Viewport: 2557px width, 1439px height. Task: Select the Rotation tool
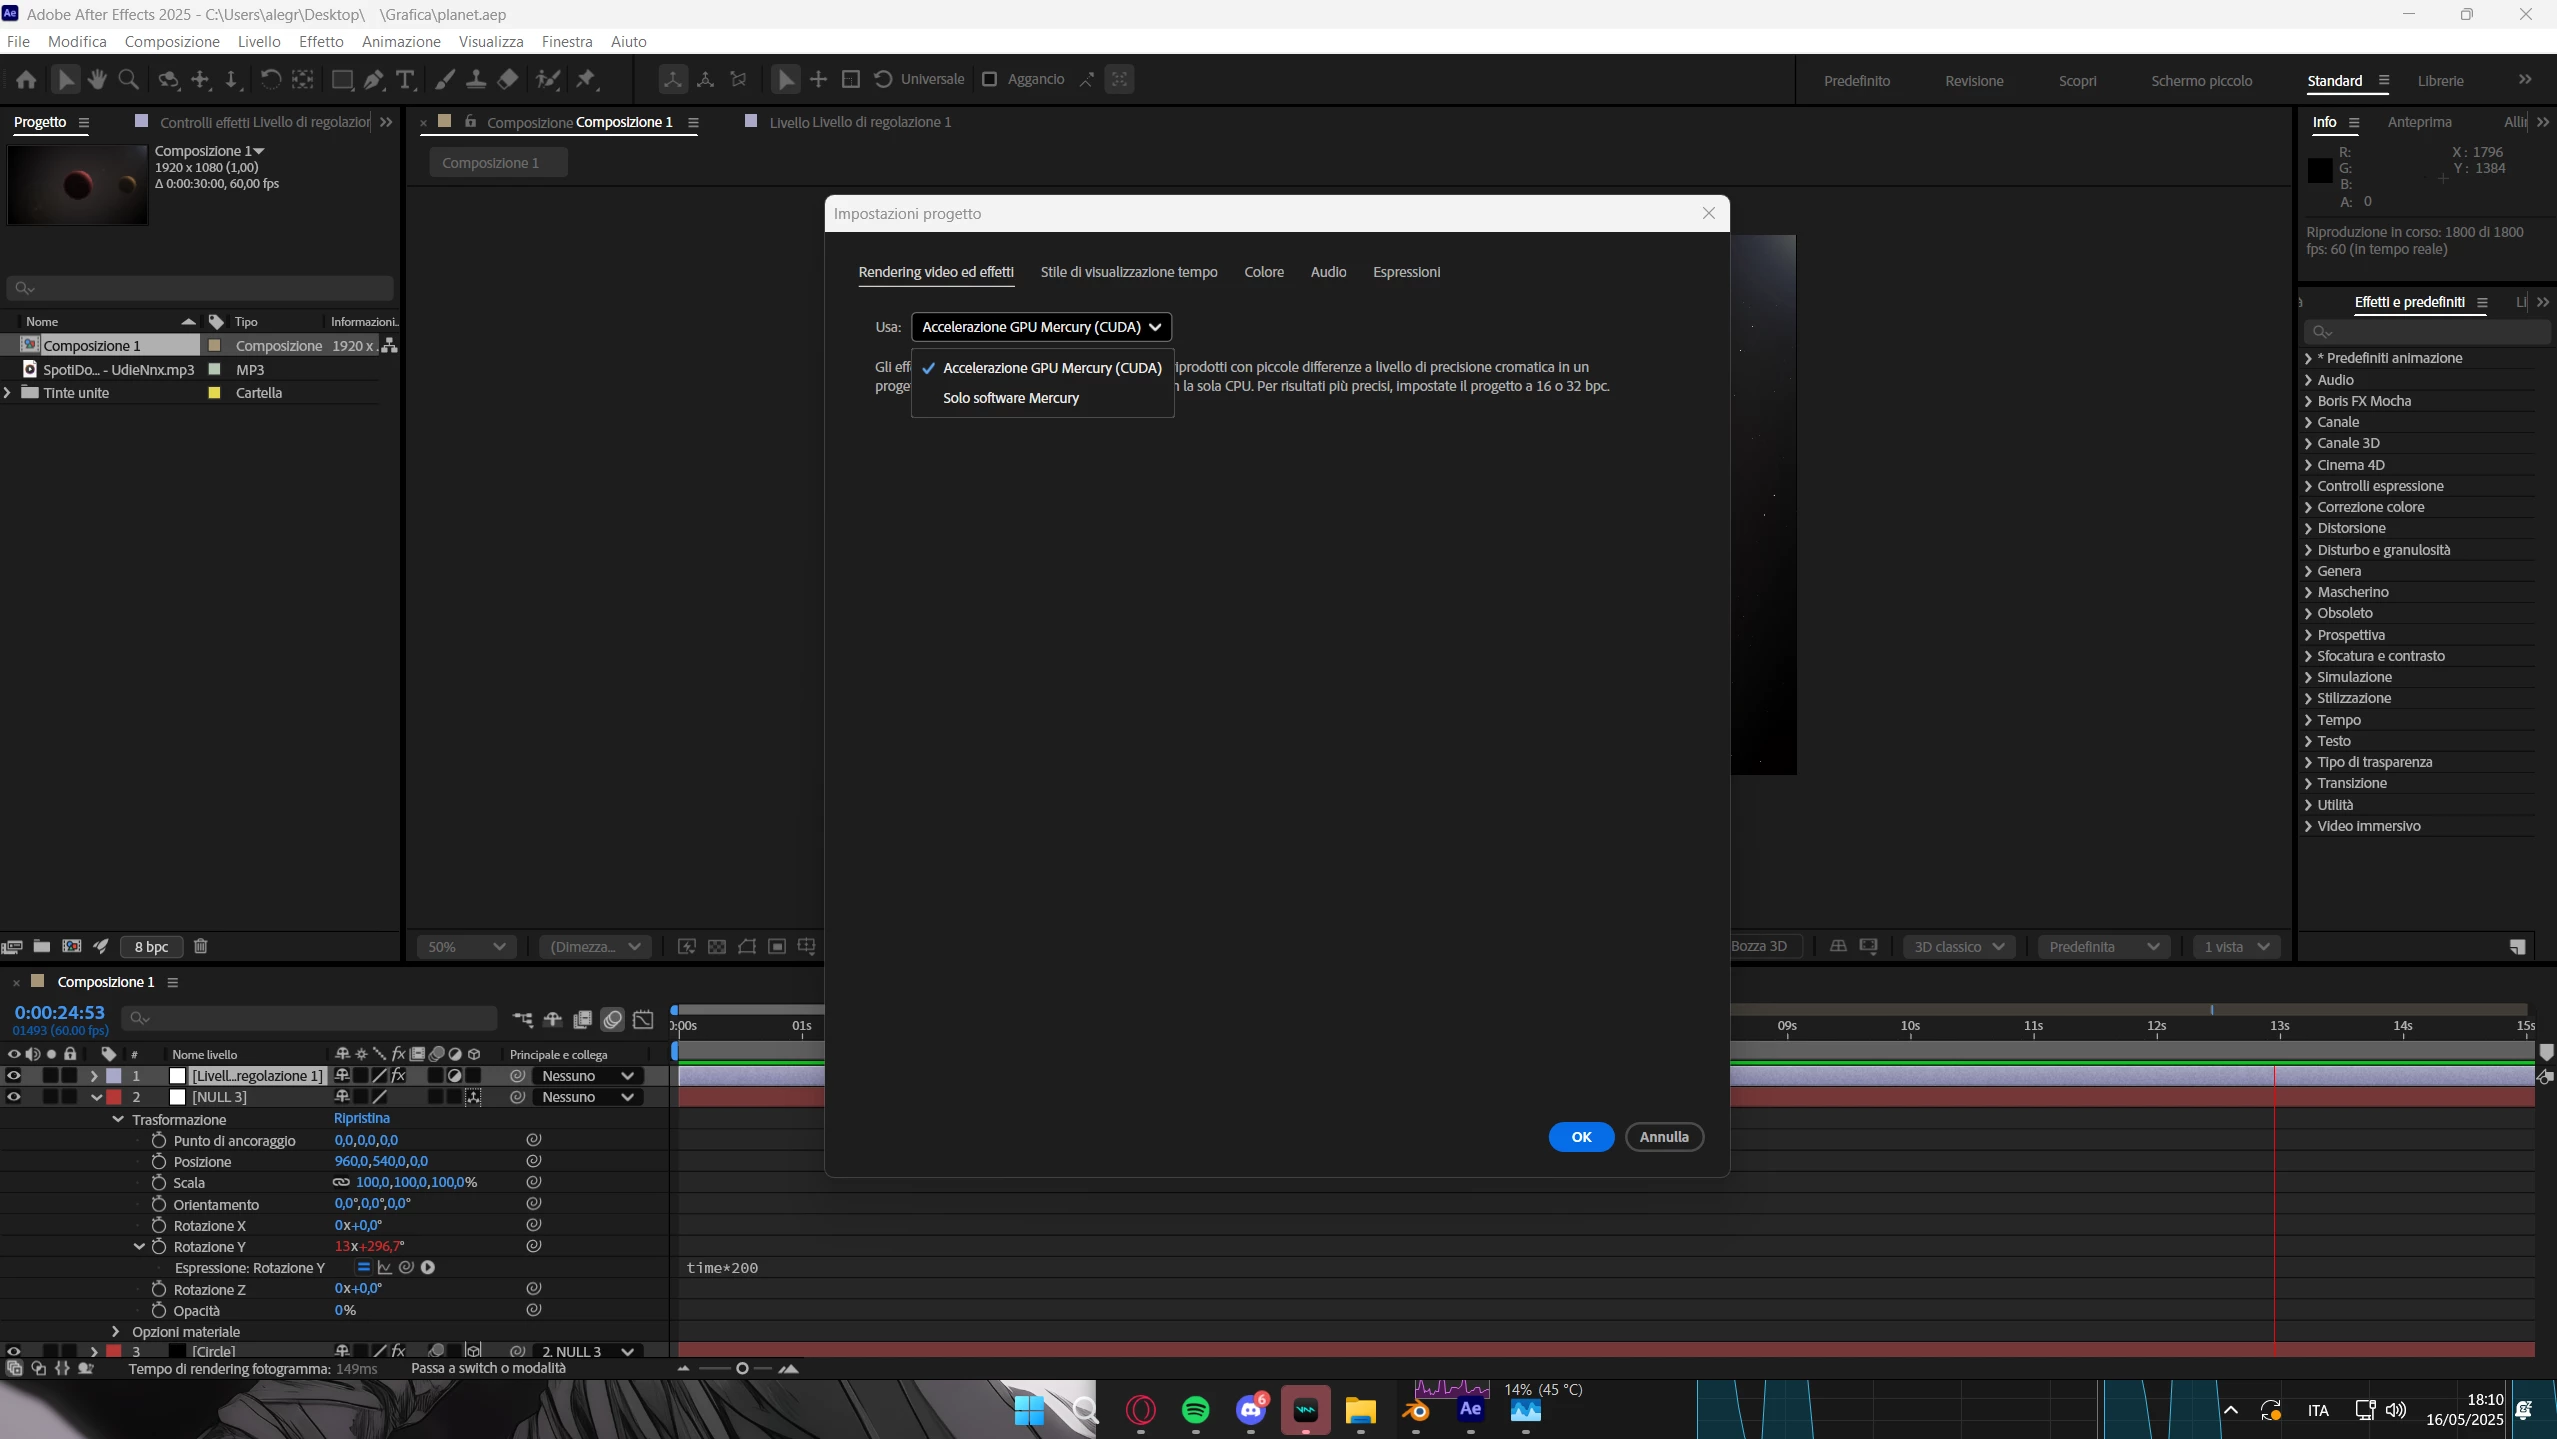(270, 79)
